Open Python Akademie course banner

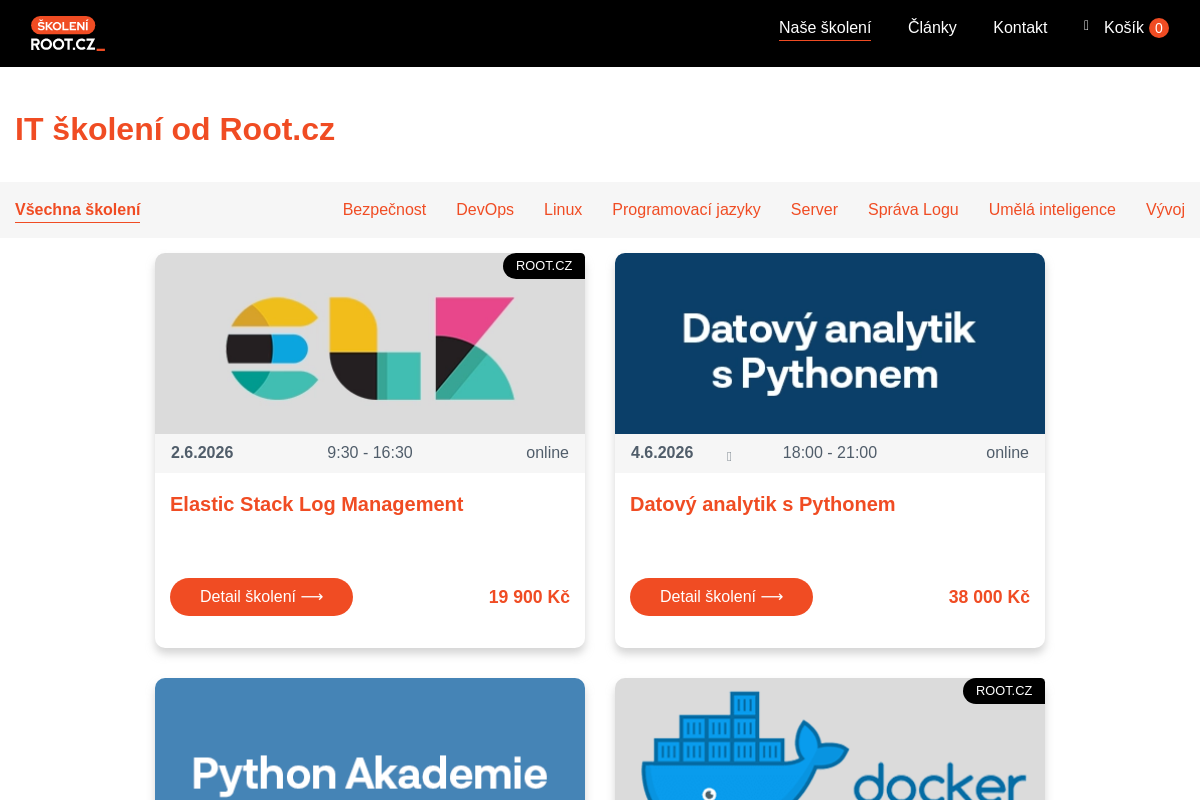pyautogui.click(x=370, y=739)
